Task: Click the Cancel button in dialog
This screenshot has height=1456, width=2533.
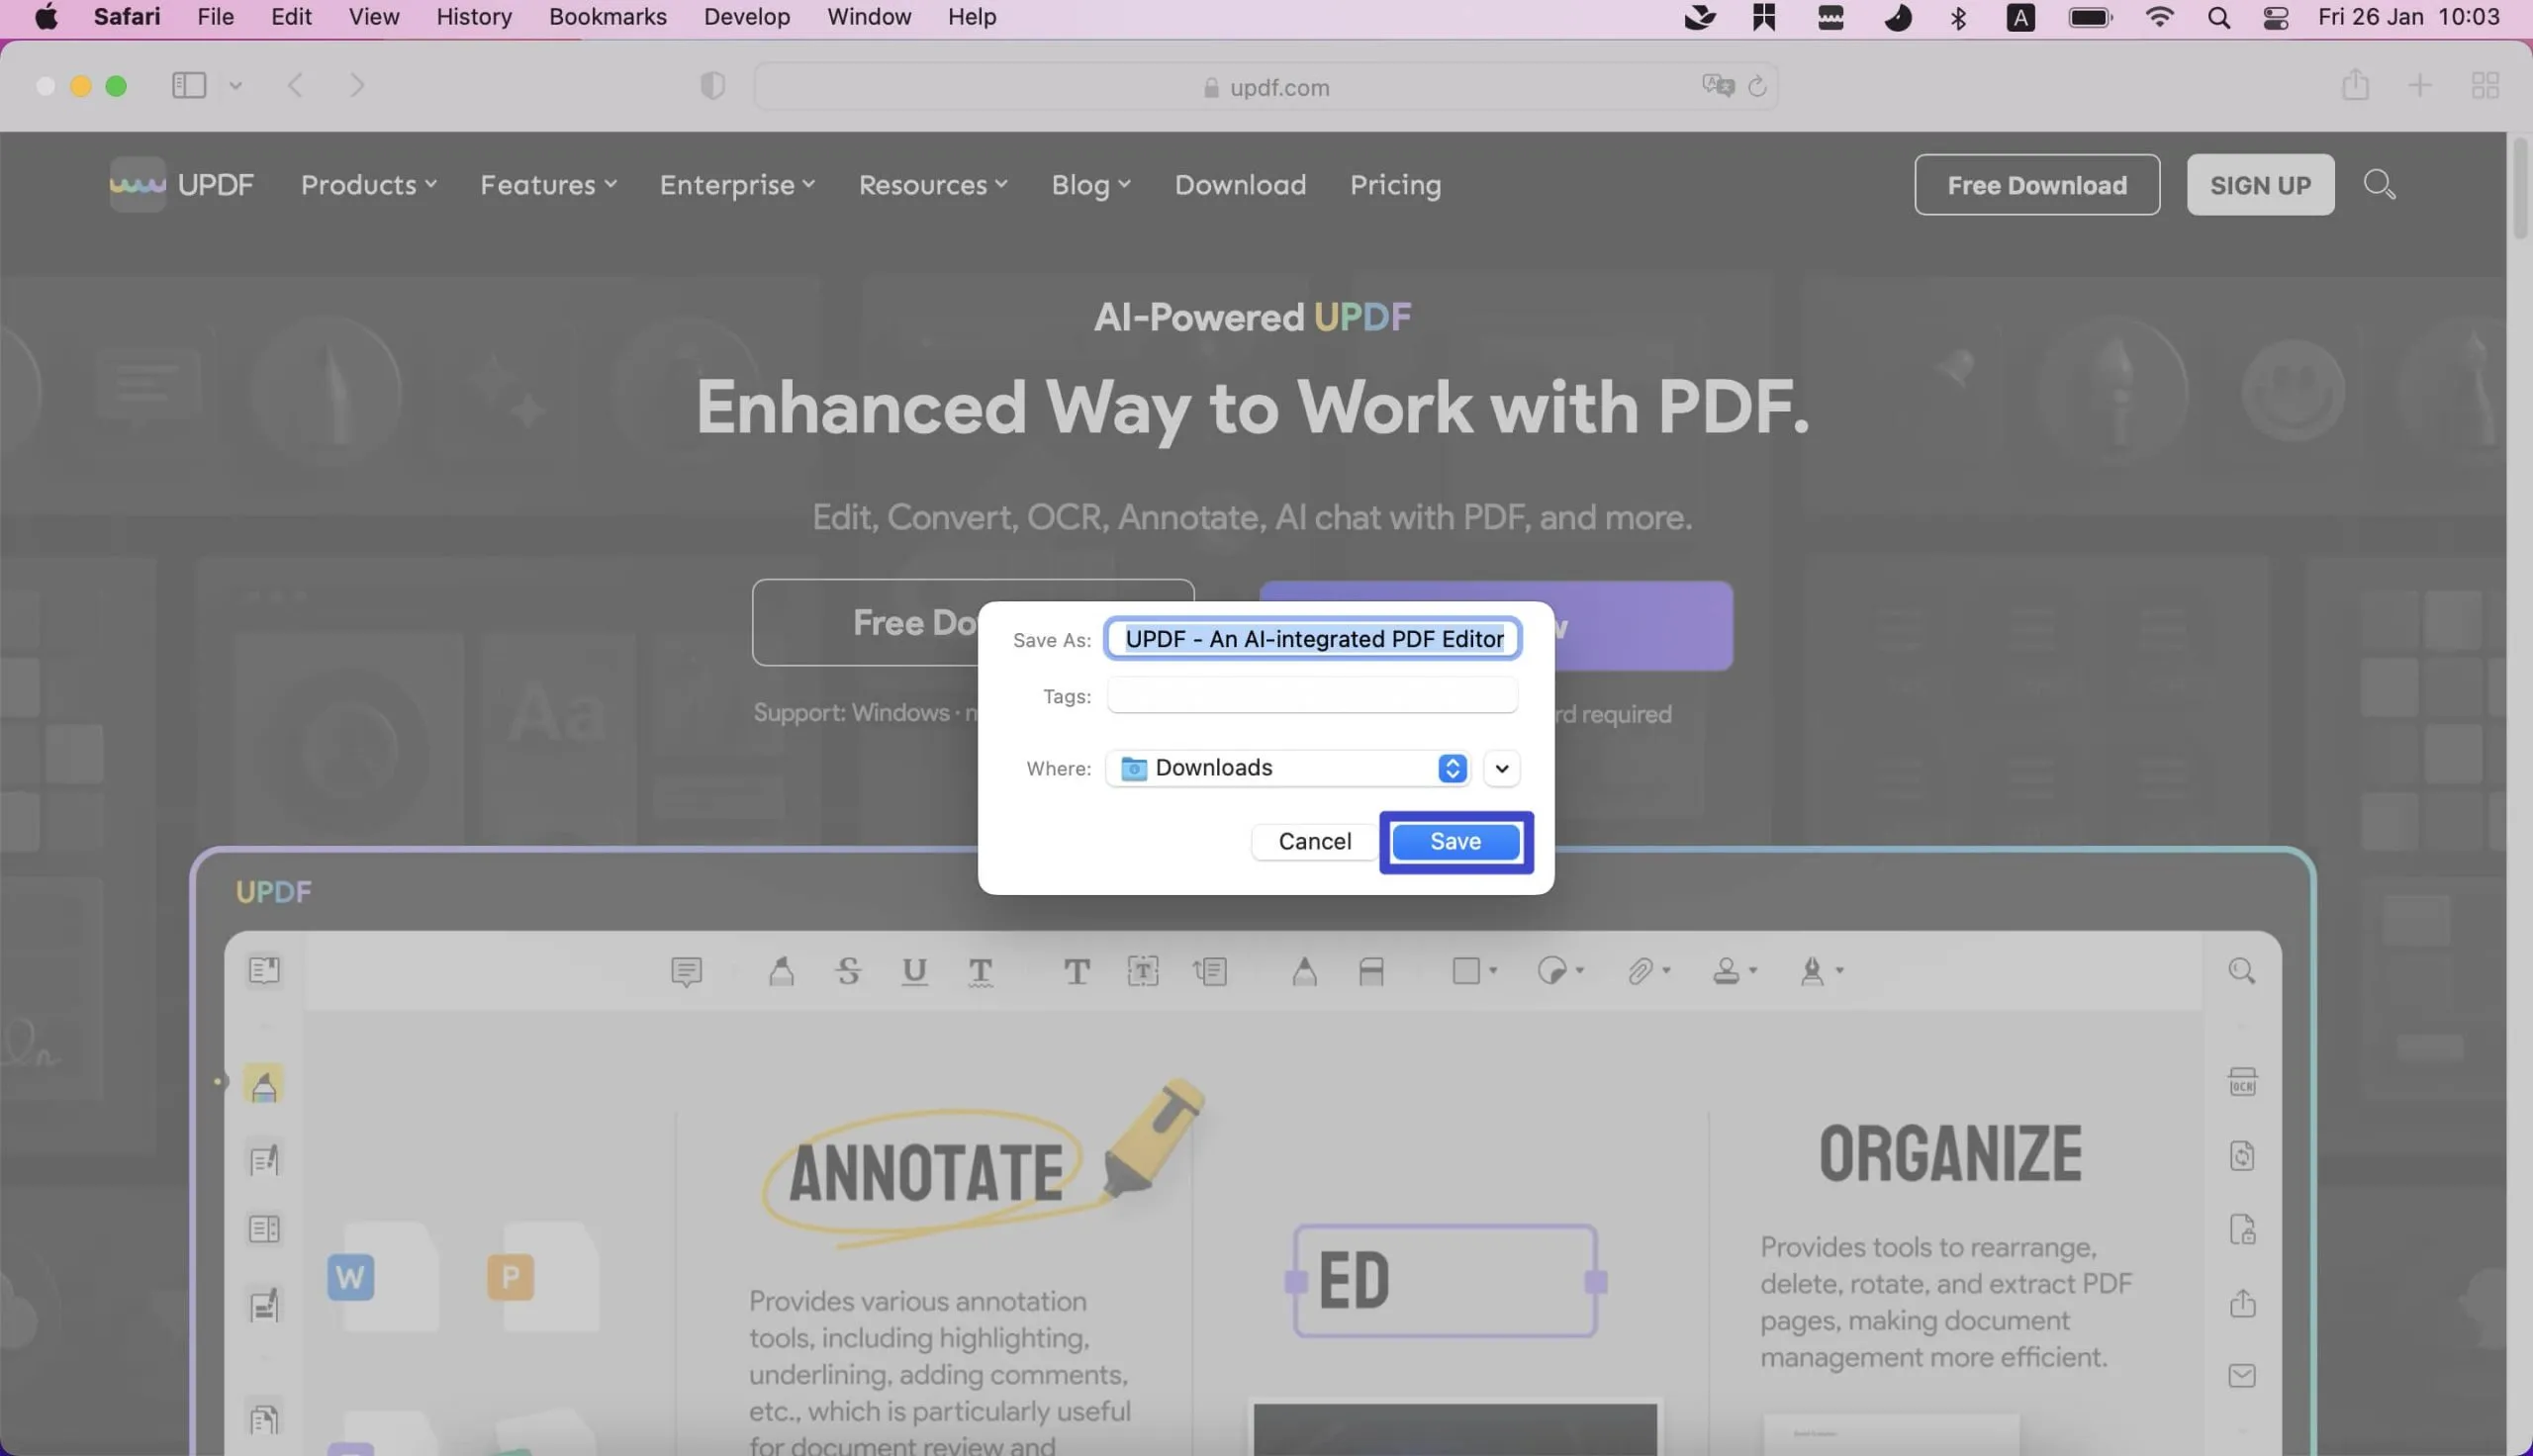Action: point(1313,840)
